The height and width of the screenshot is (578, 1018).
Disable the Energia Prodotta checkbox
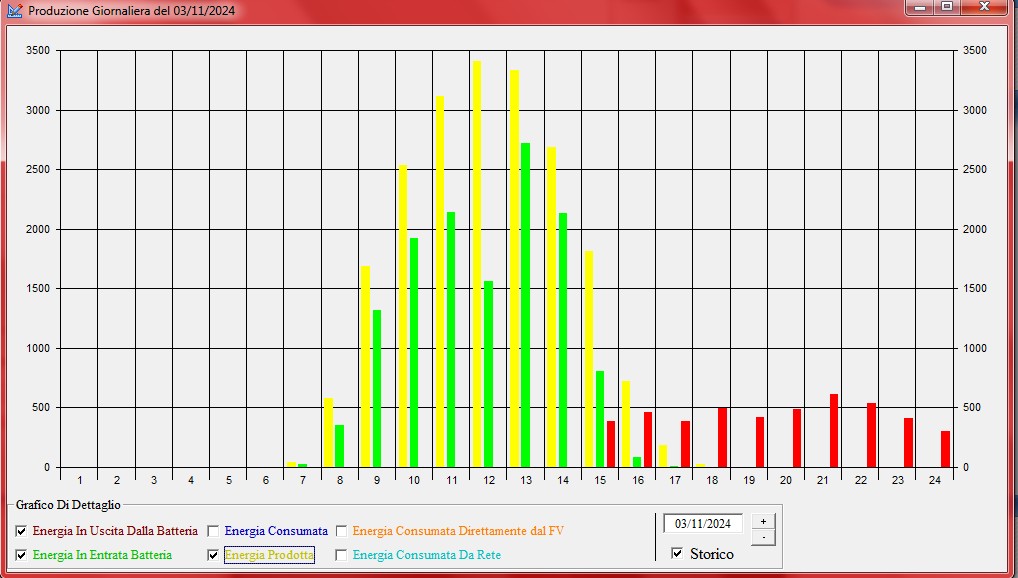click(x=213, y=555)
